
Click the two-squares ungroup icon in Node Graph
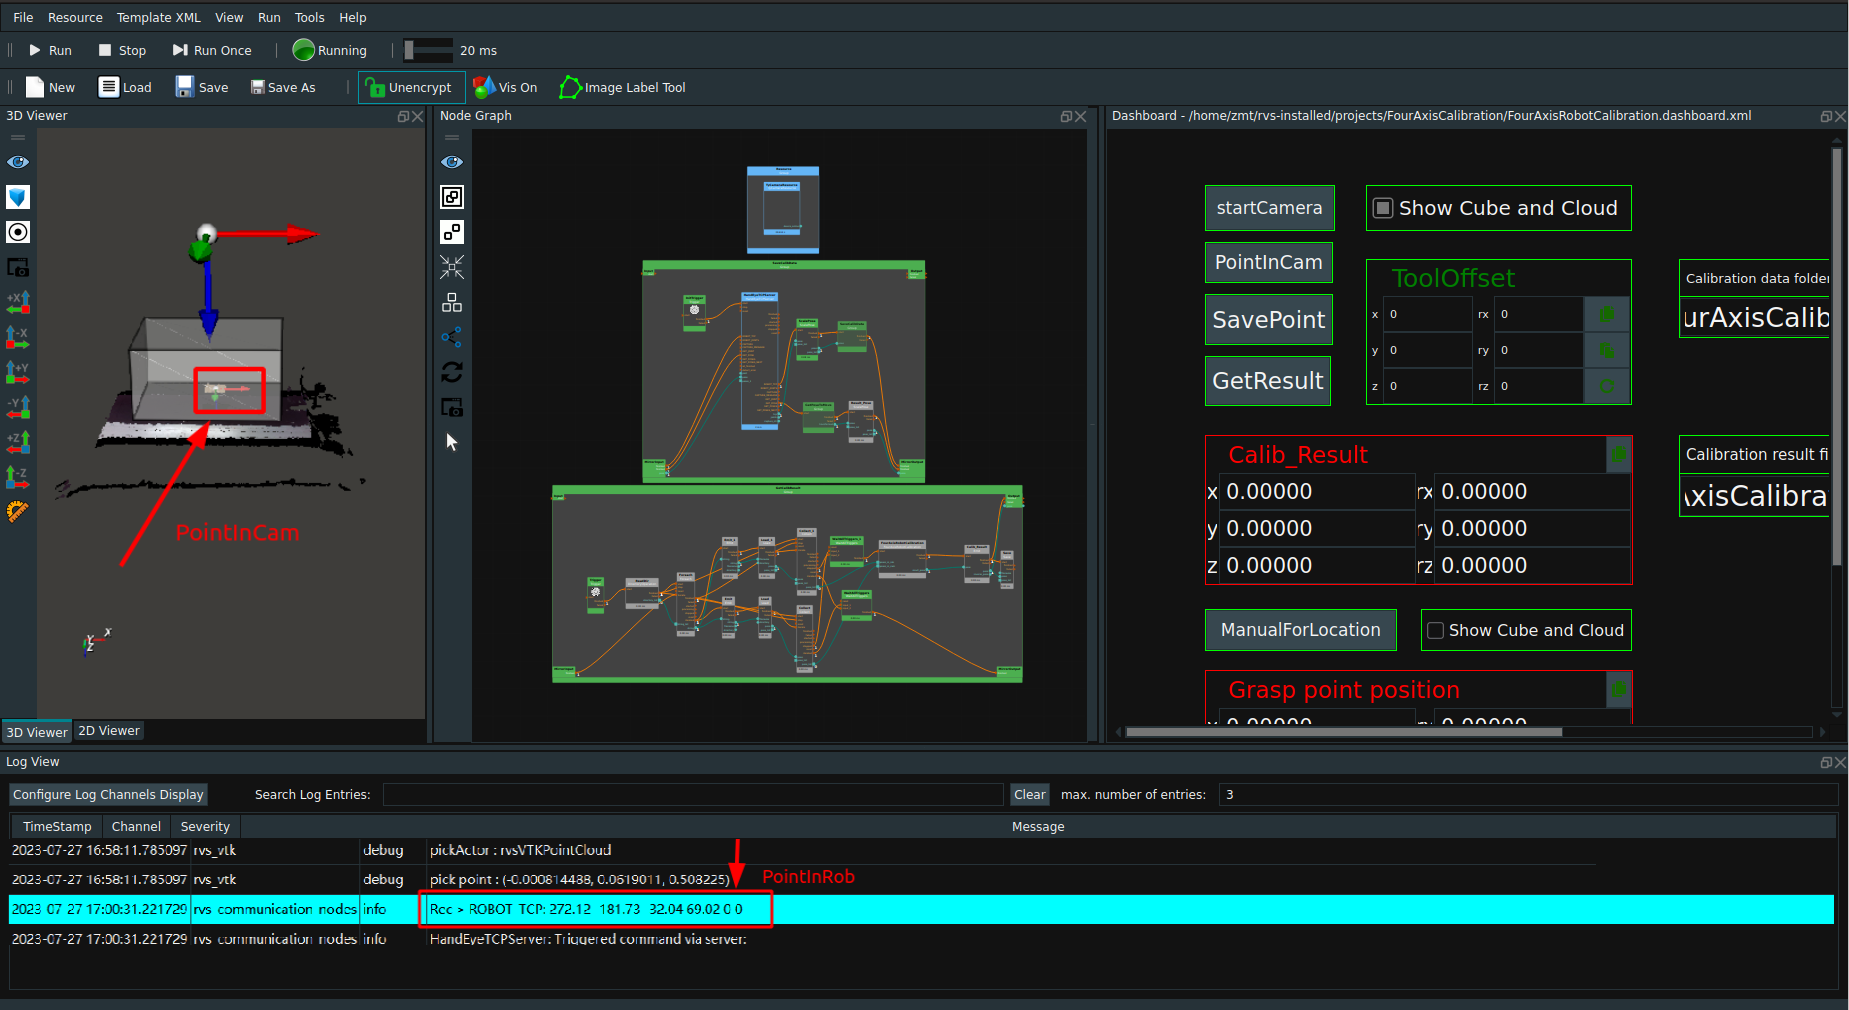452,232
